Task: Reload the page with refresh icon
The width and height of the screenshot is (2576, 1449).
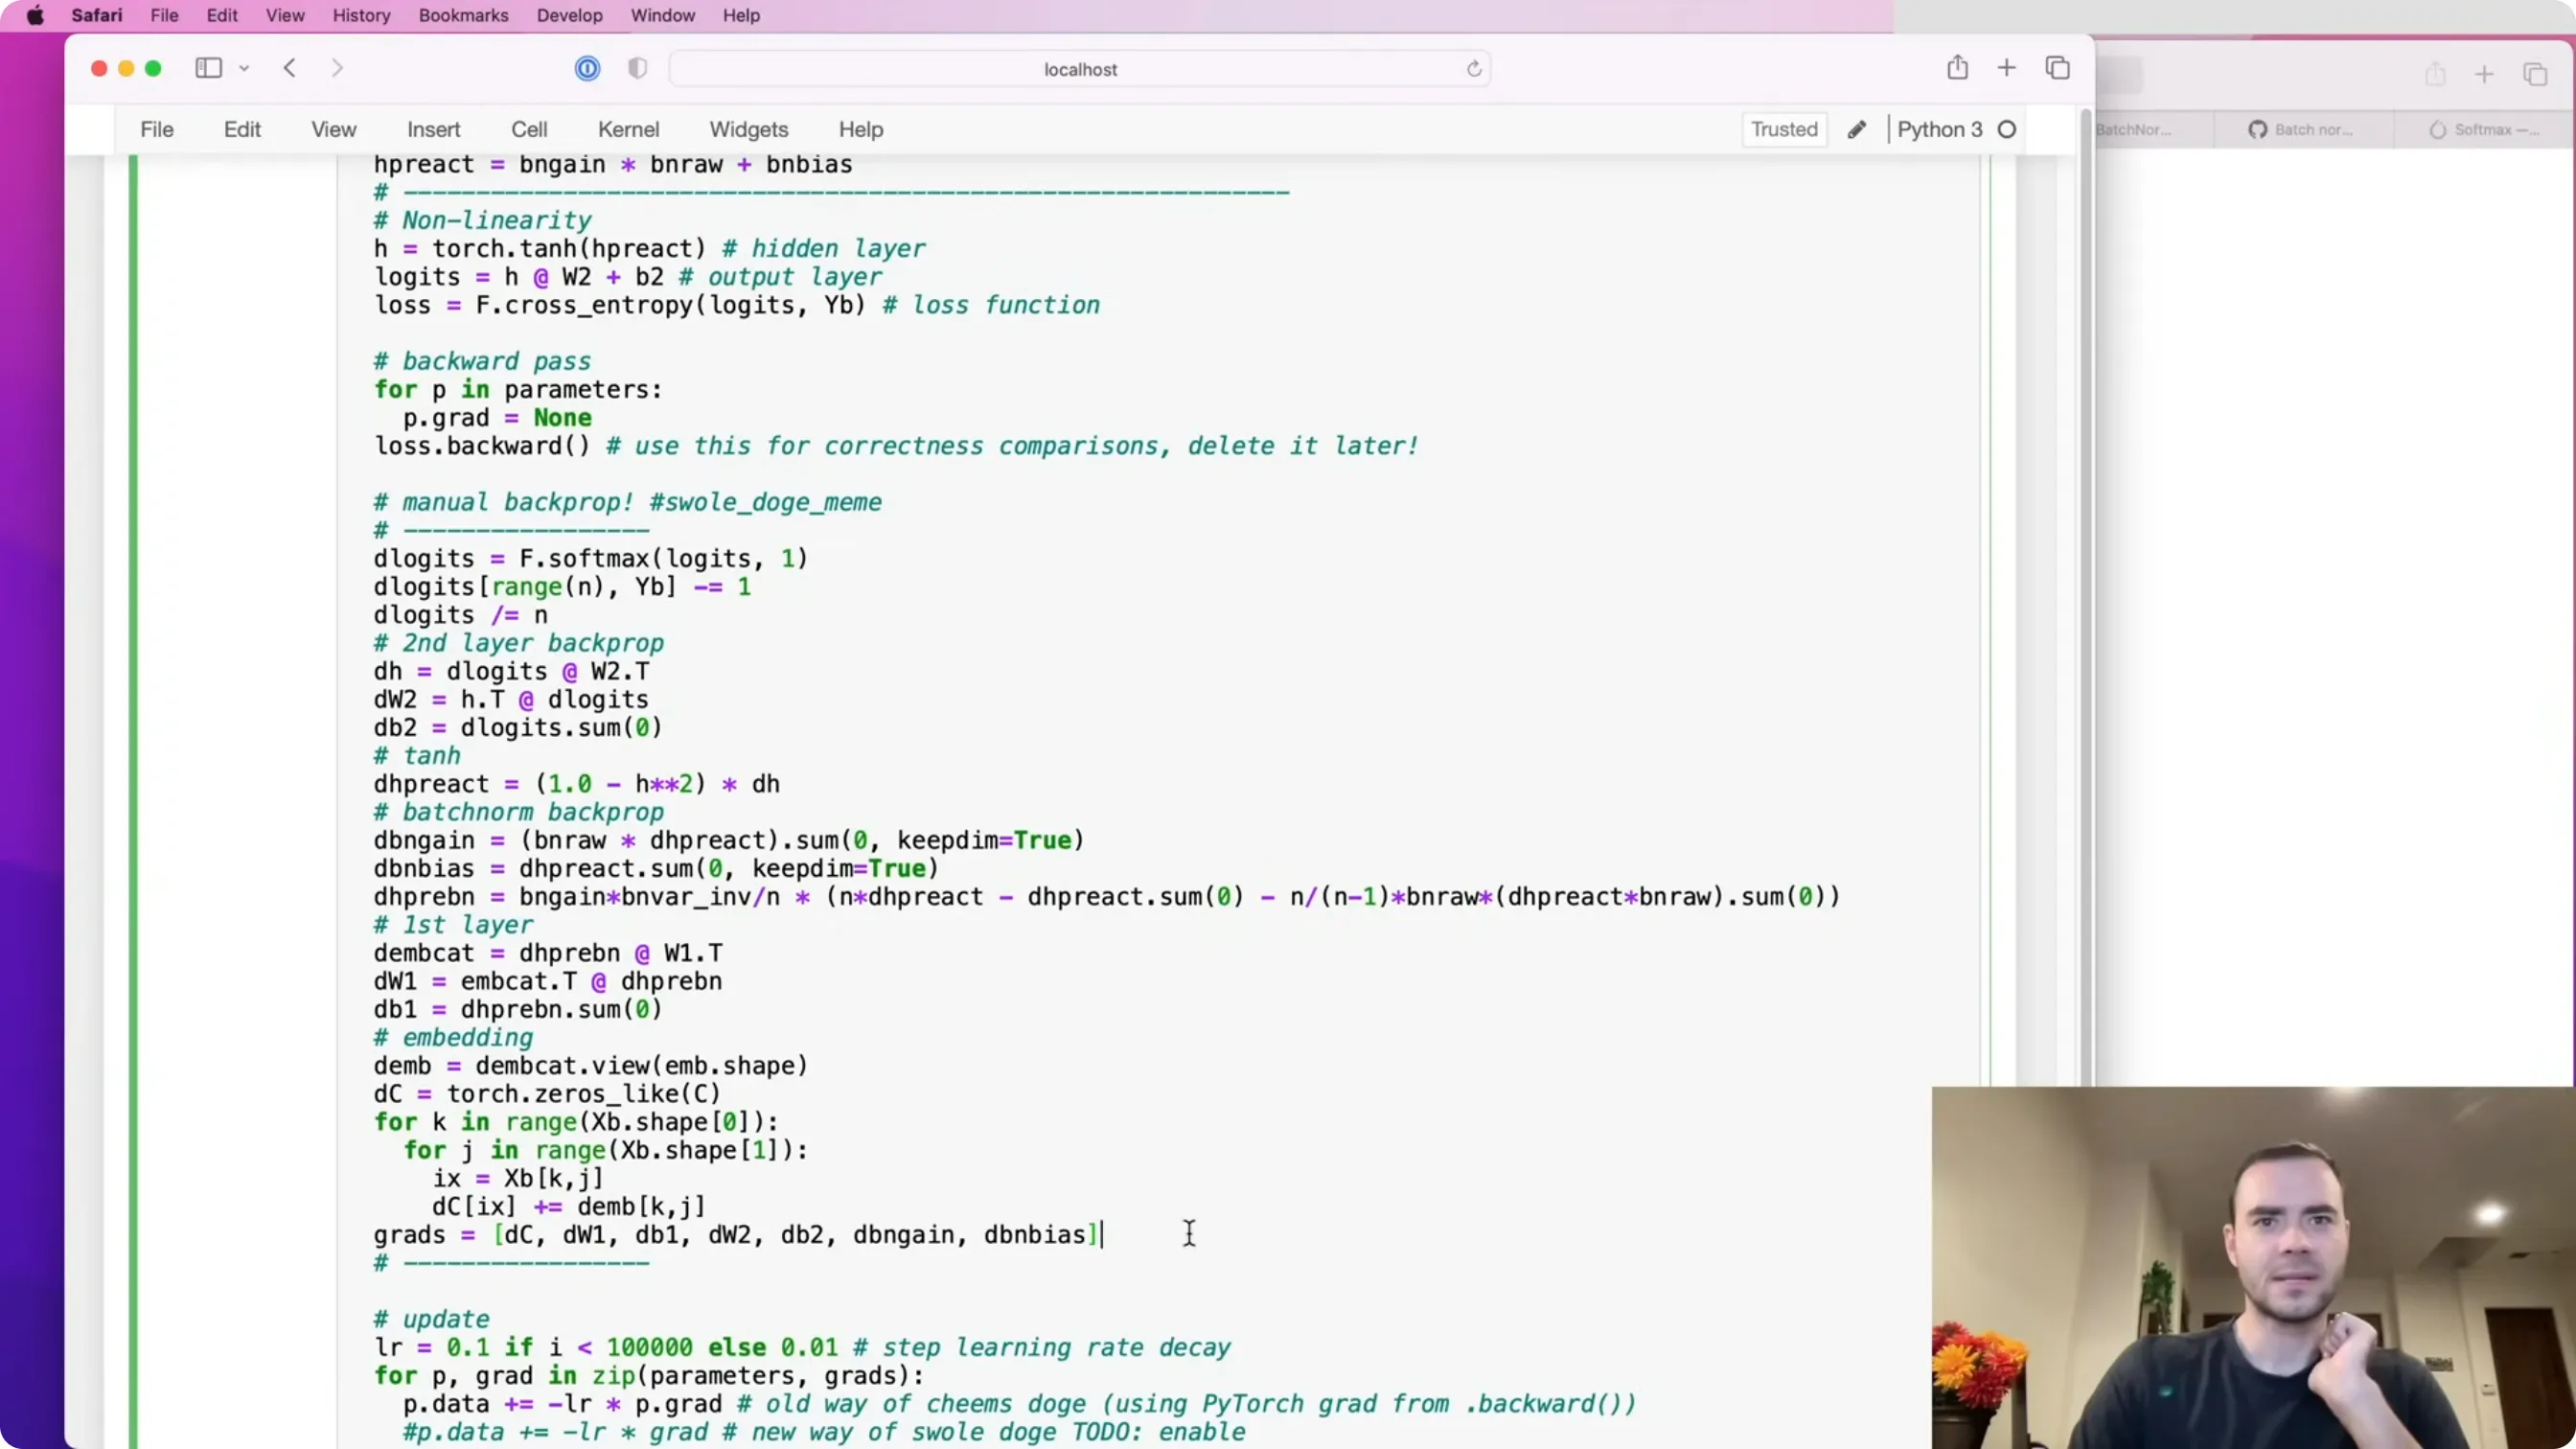Action: click(1473, 69)
